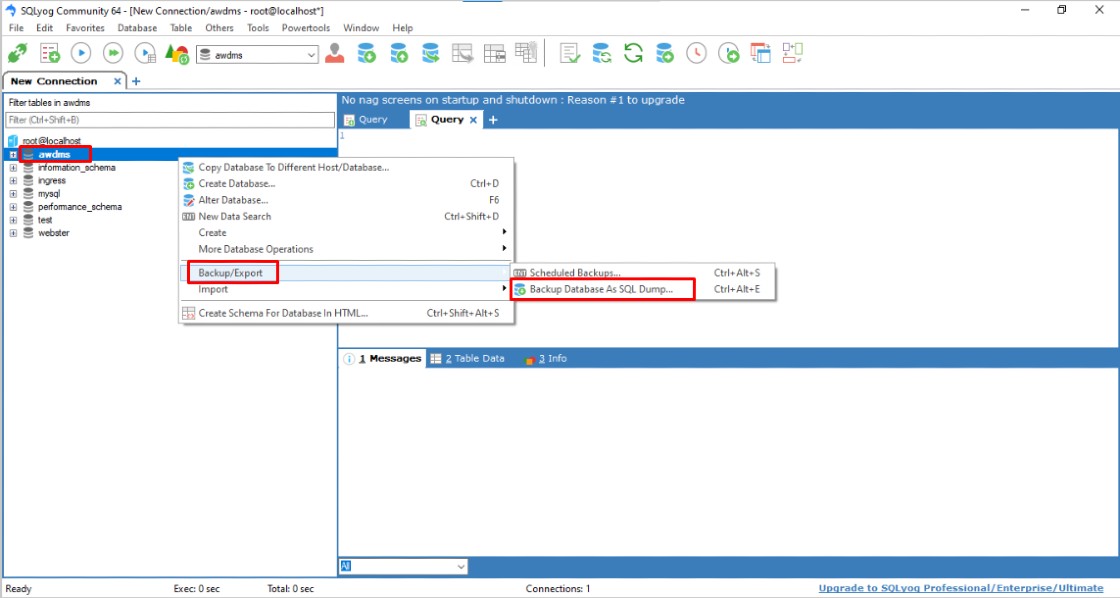Click the database icon with up arrow
Viewport: 1120px width, 598px height.
pos(399,54)
